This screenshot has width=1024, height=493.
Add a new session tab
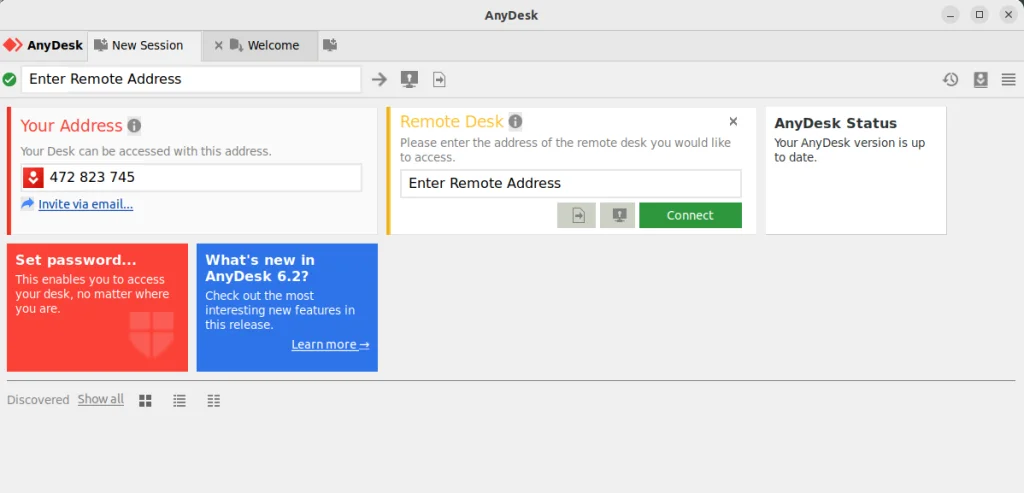tap(330, 45)
